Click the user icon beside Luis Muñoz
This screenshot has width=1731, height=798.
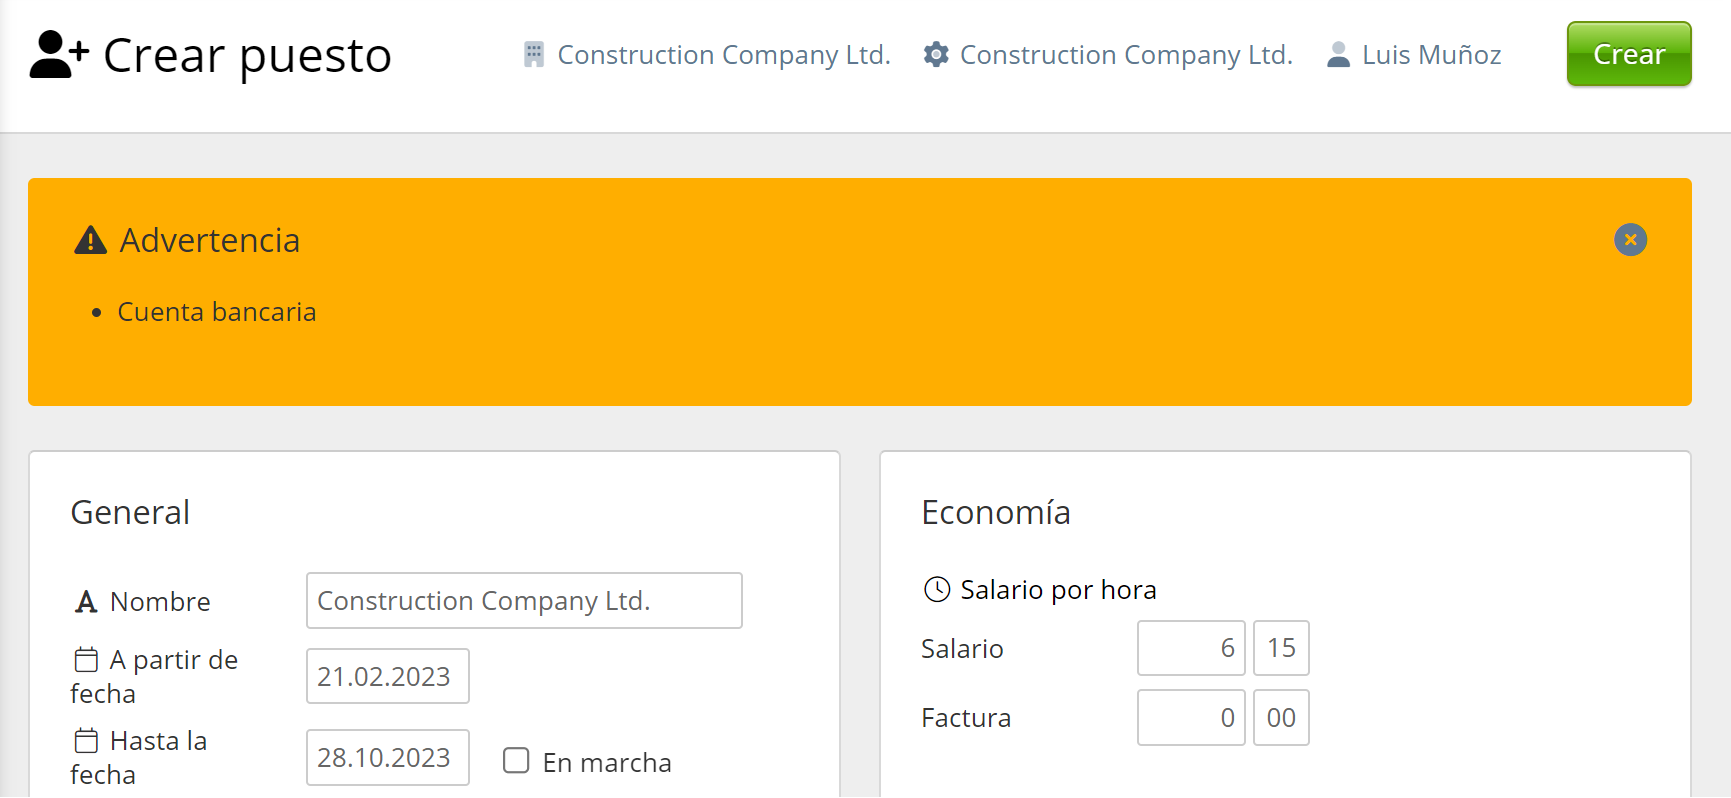pyautogui.click(x=1338, y=55)
